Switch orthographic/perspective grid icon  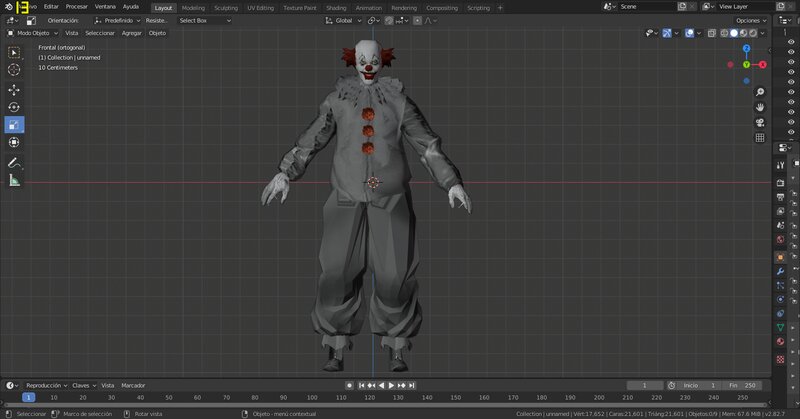tap(760, 138)
